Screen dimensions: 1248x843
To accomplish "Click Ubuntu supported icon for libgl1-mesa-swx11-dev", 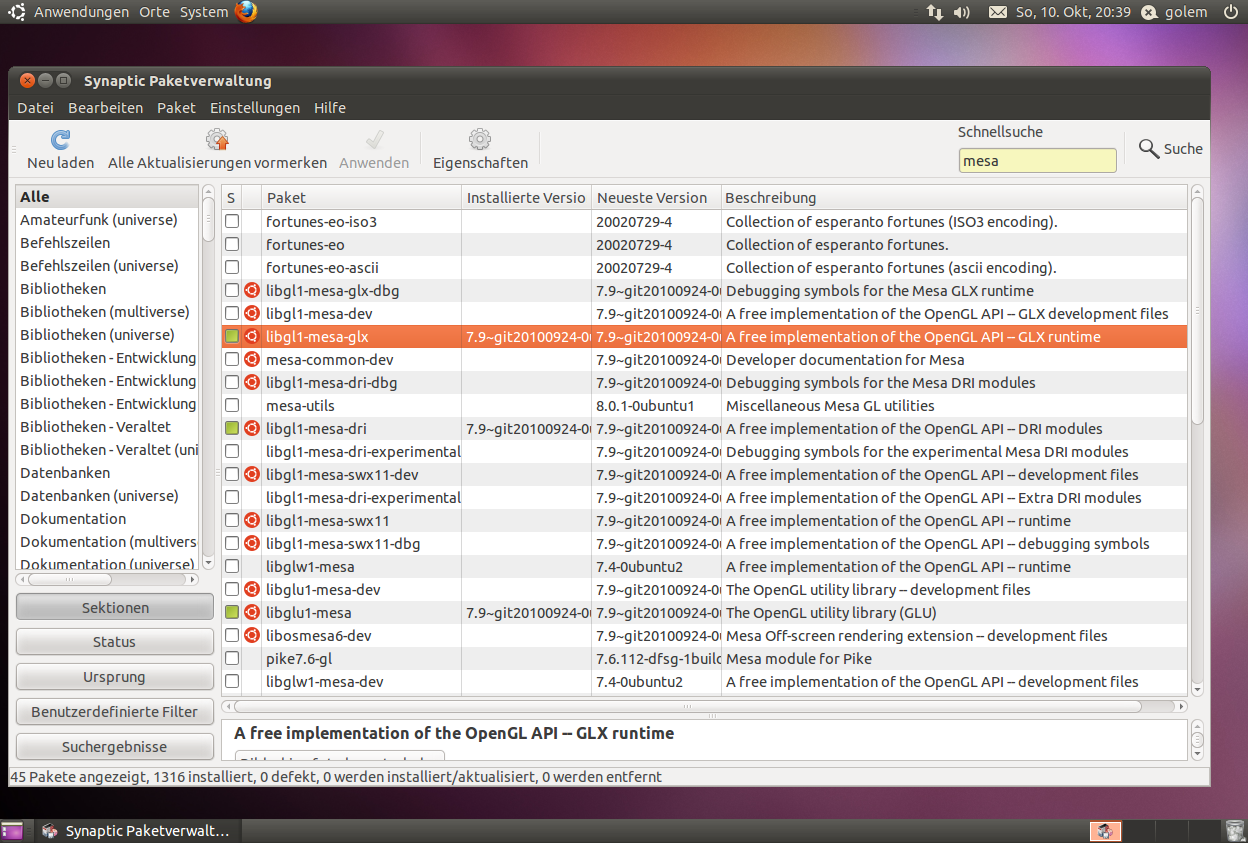I will point(252,474).
